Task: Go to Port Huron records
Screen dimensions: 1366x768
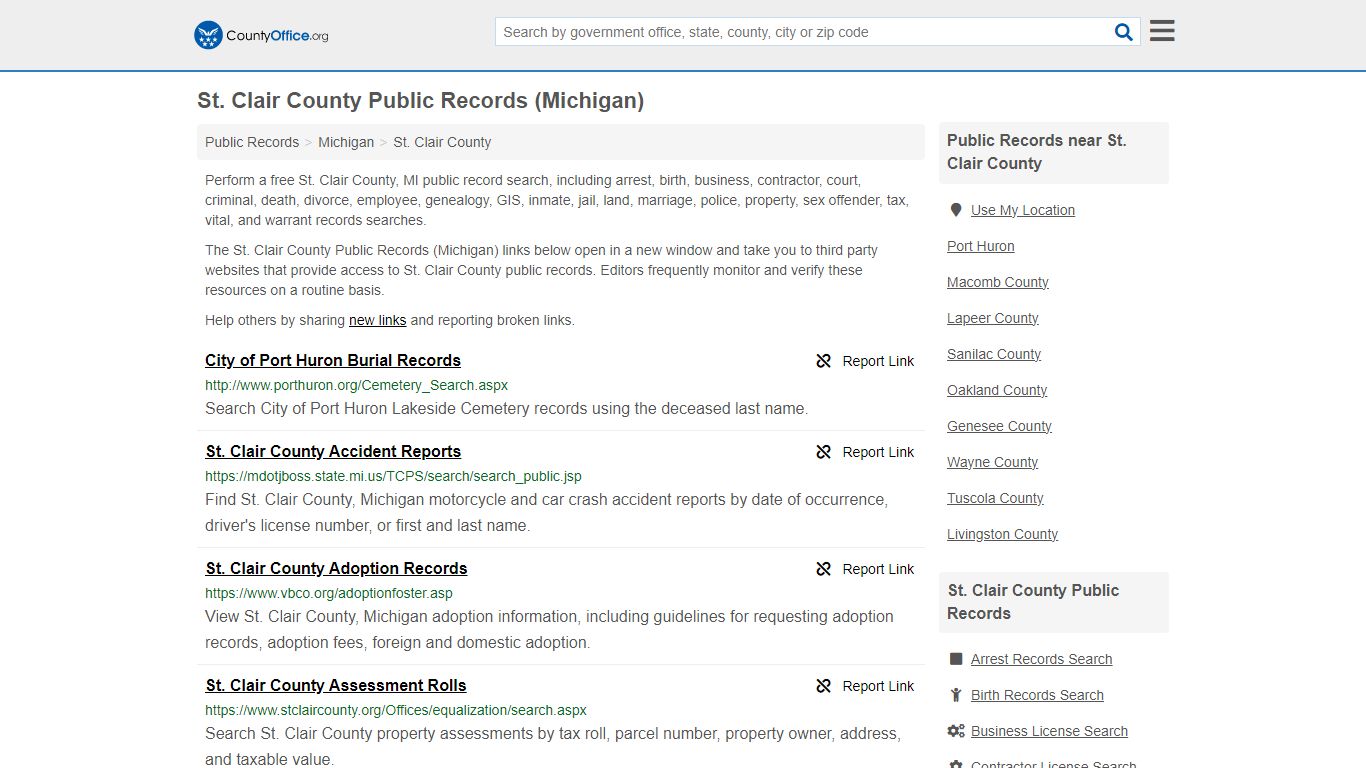Action: (981, 246)
